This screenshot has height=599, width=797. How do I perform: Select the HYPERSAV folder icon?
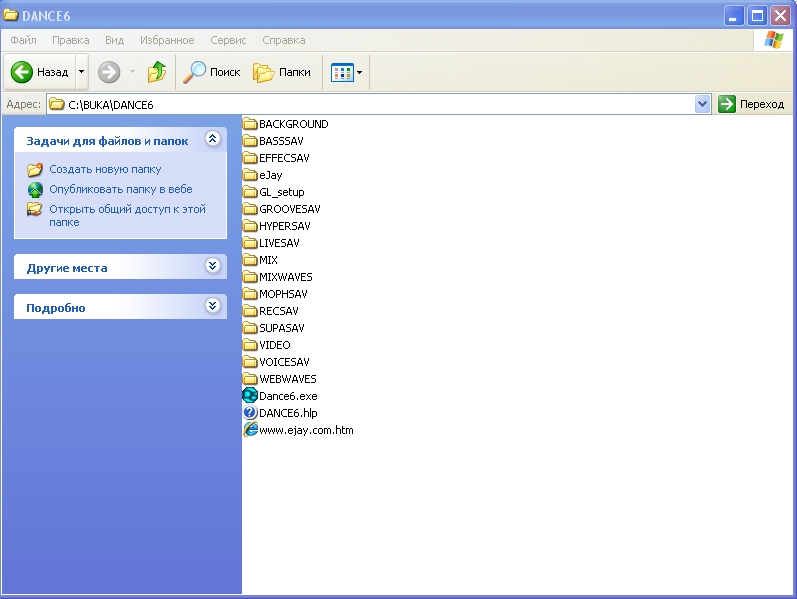pyautogui.click(x=250, y=226)
